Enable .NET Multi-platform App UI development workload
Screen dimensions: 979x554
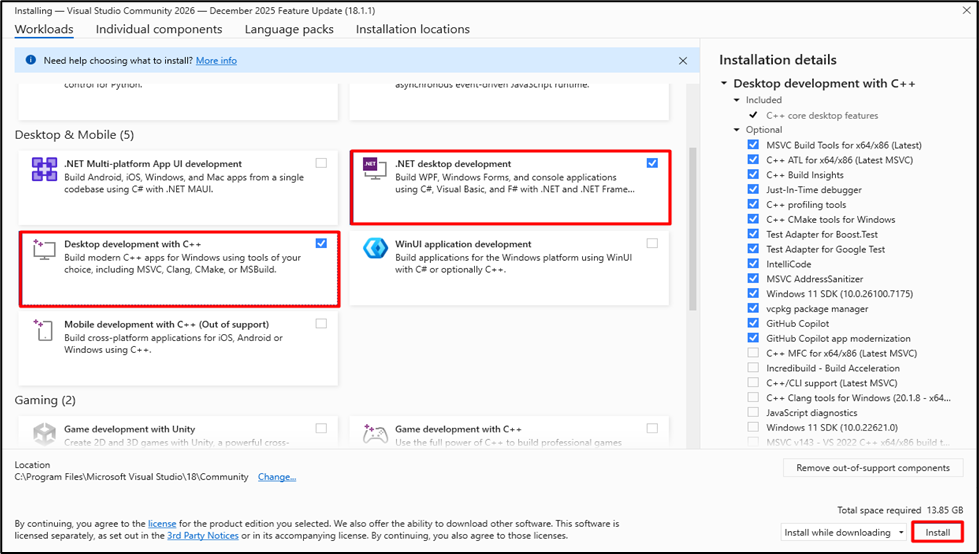tap(321, 163)
